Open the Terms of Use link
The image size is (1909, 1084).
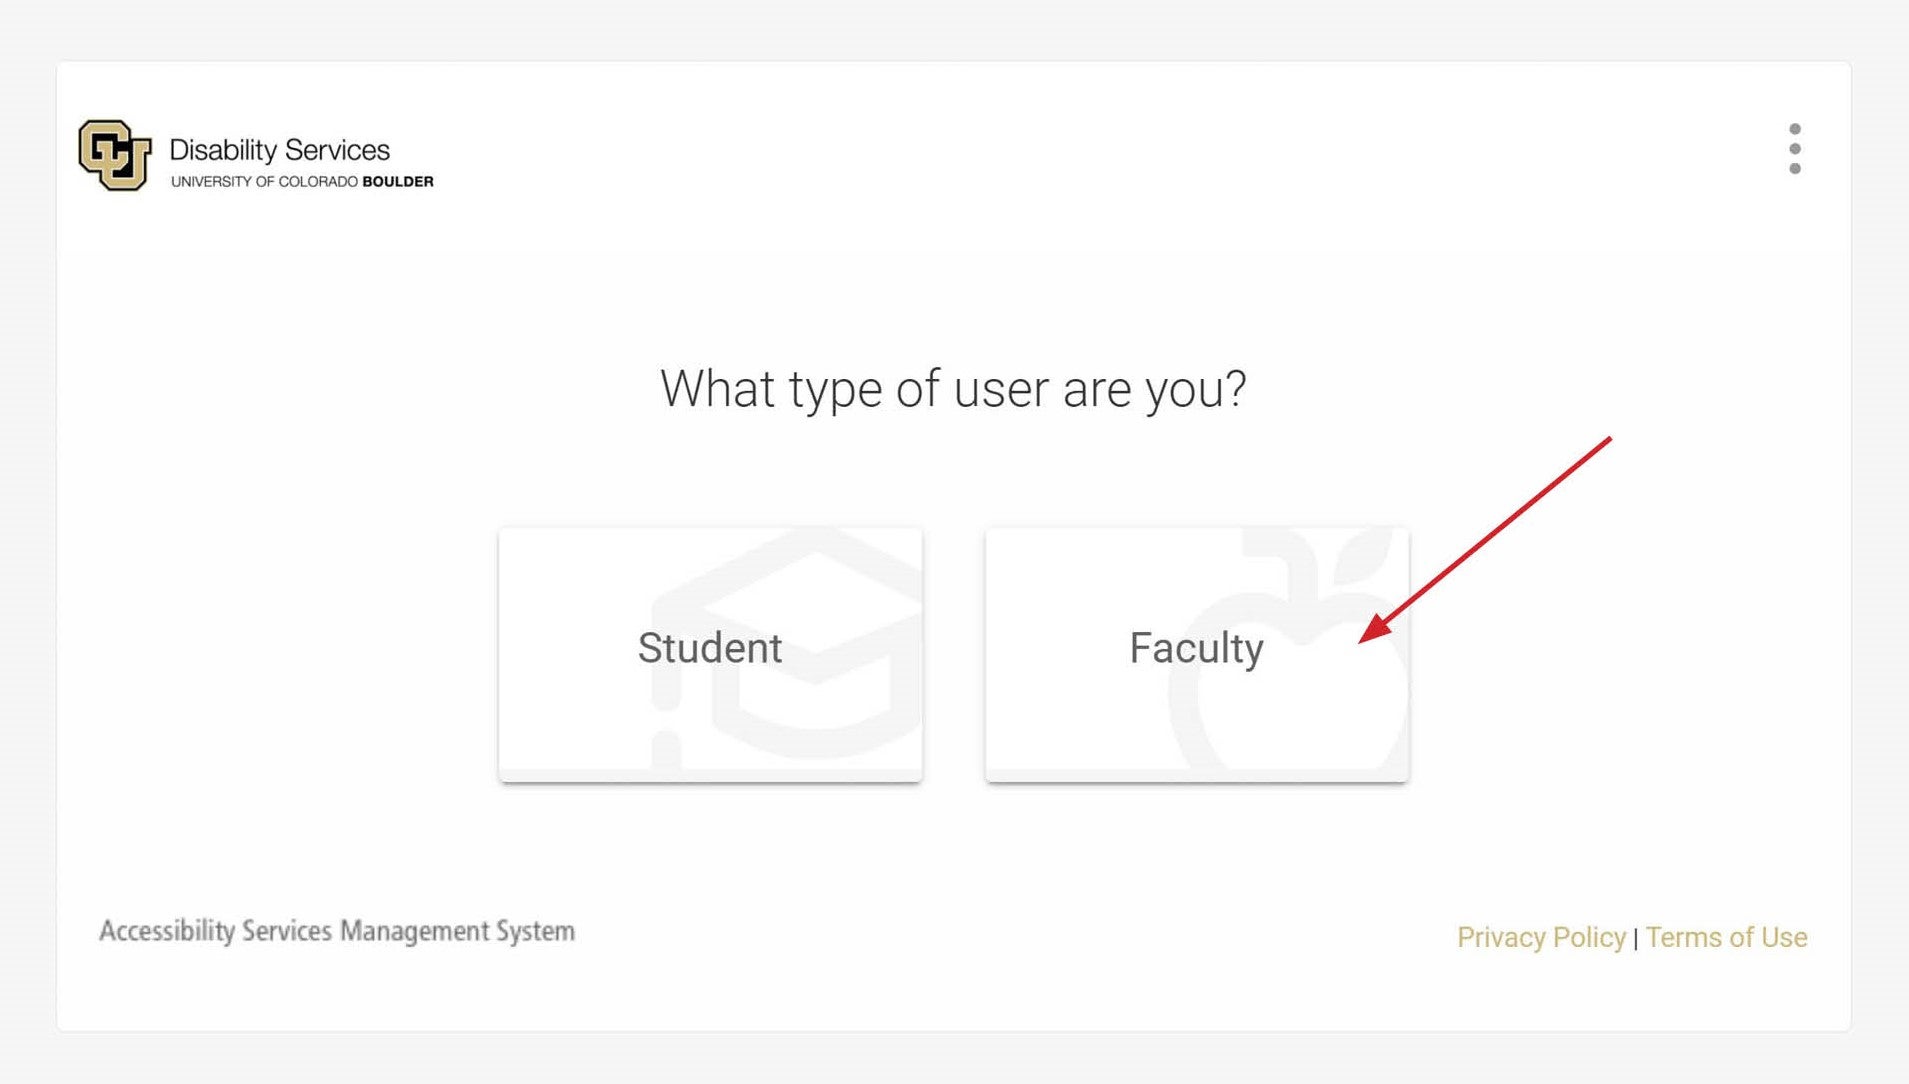(x=1726, y=937)
